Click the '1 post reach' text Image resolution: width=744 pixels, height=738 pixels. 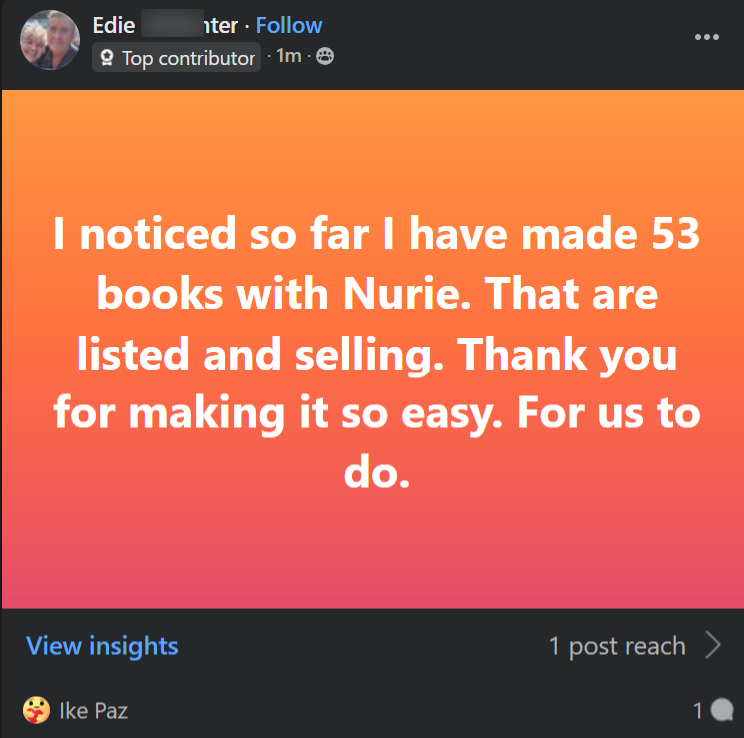click(617, 646)
